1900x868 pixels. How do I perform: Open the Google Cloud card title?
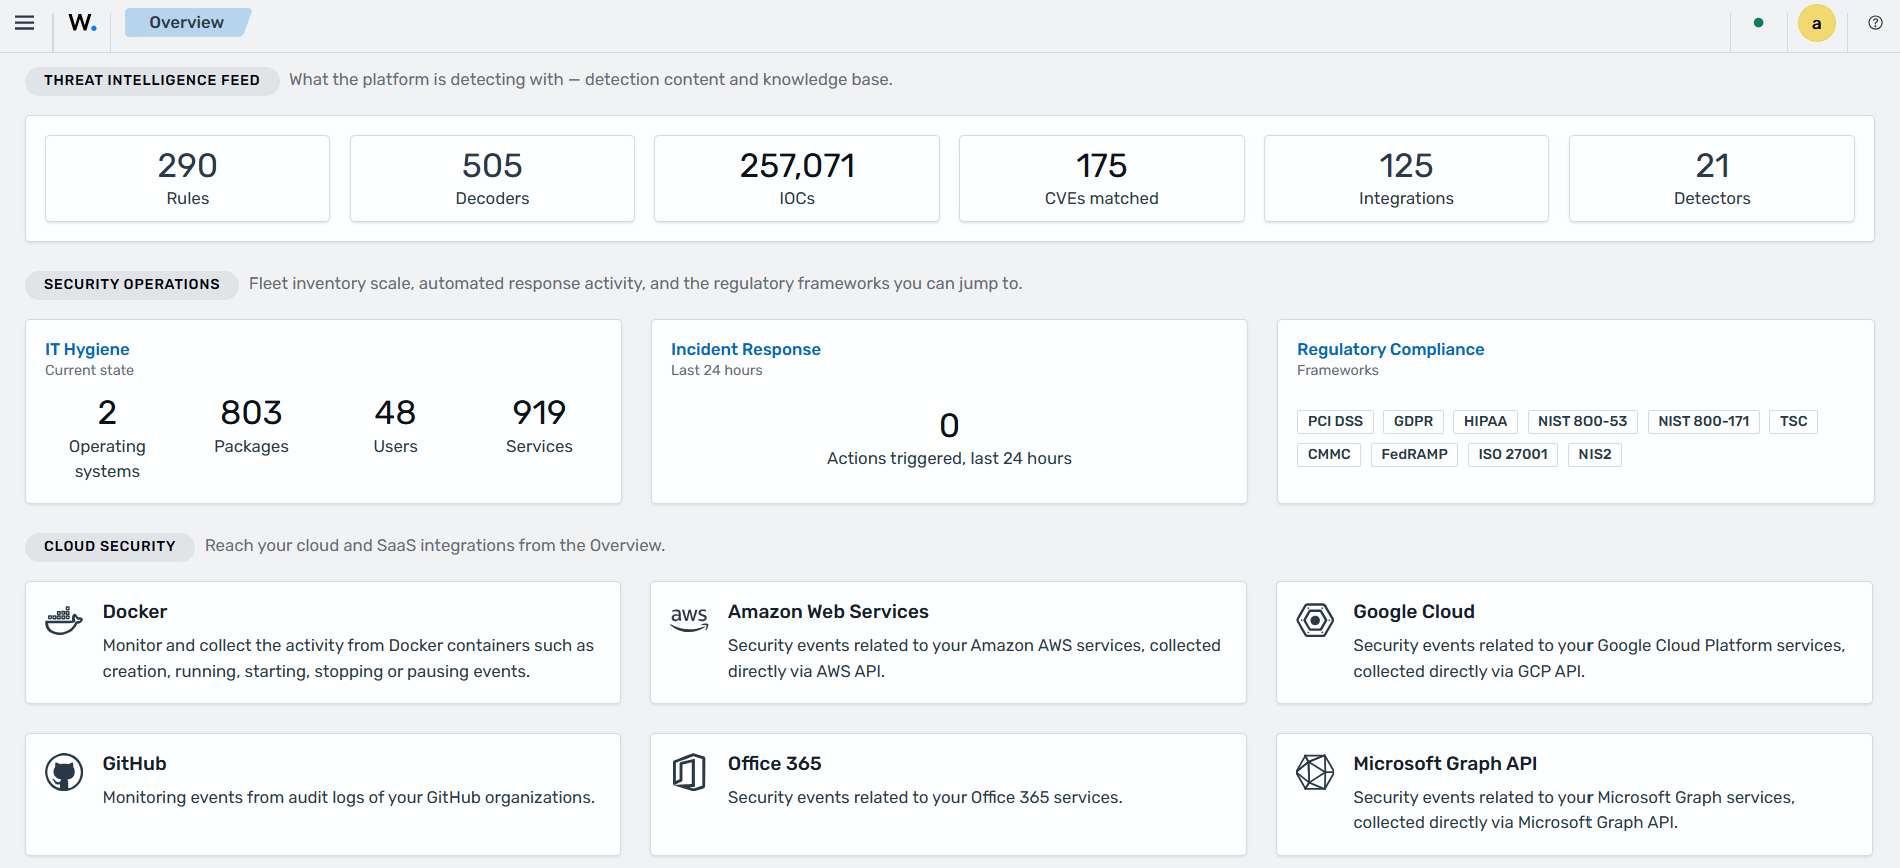(x=1414, y=612)
